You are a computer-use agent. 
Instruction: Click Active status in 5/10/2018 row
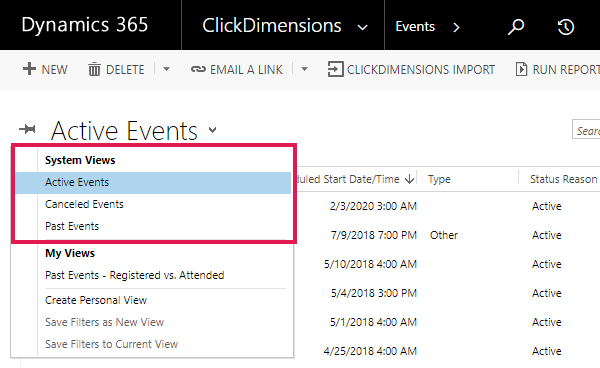[x=547, y=264]
